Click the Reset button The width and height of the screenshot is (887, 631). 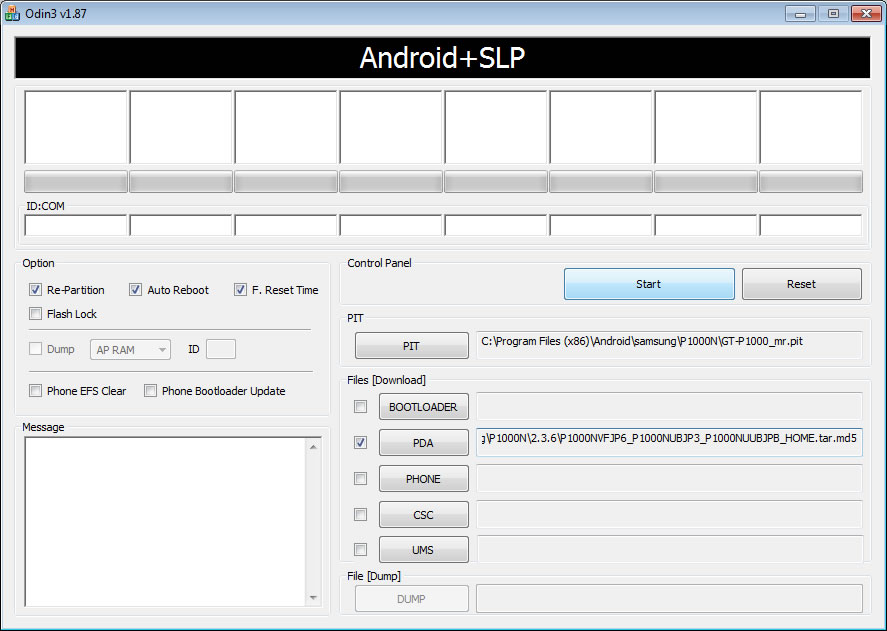(x=802, y=284)
